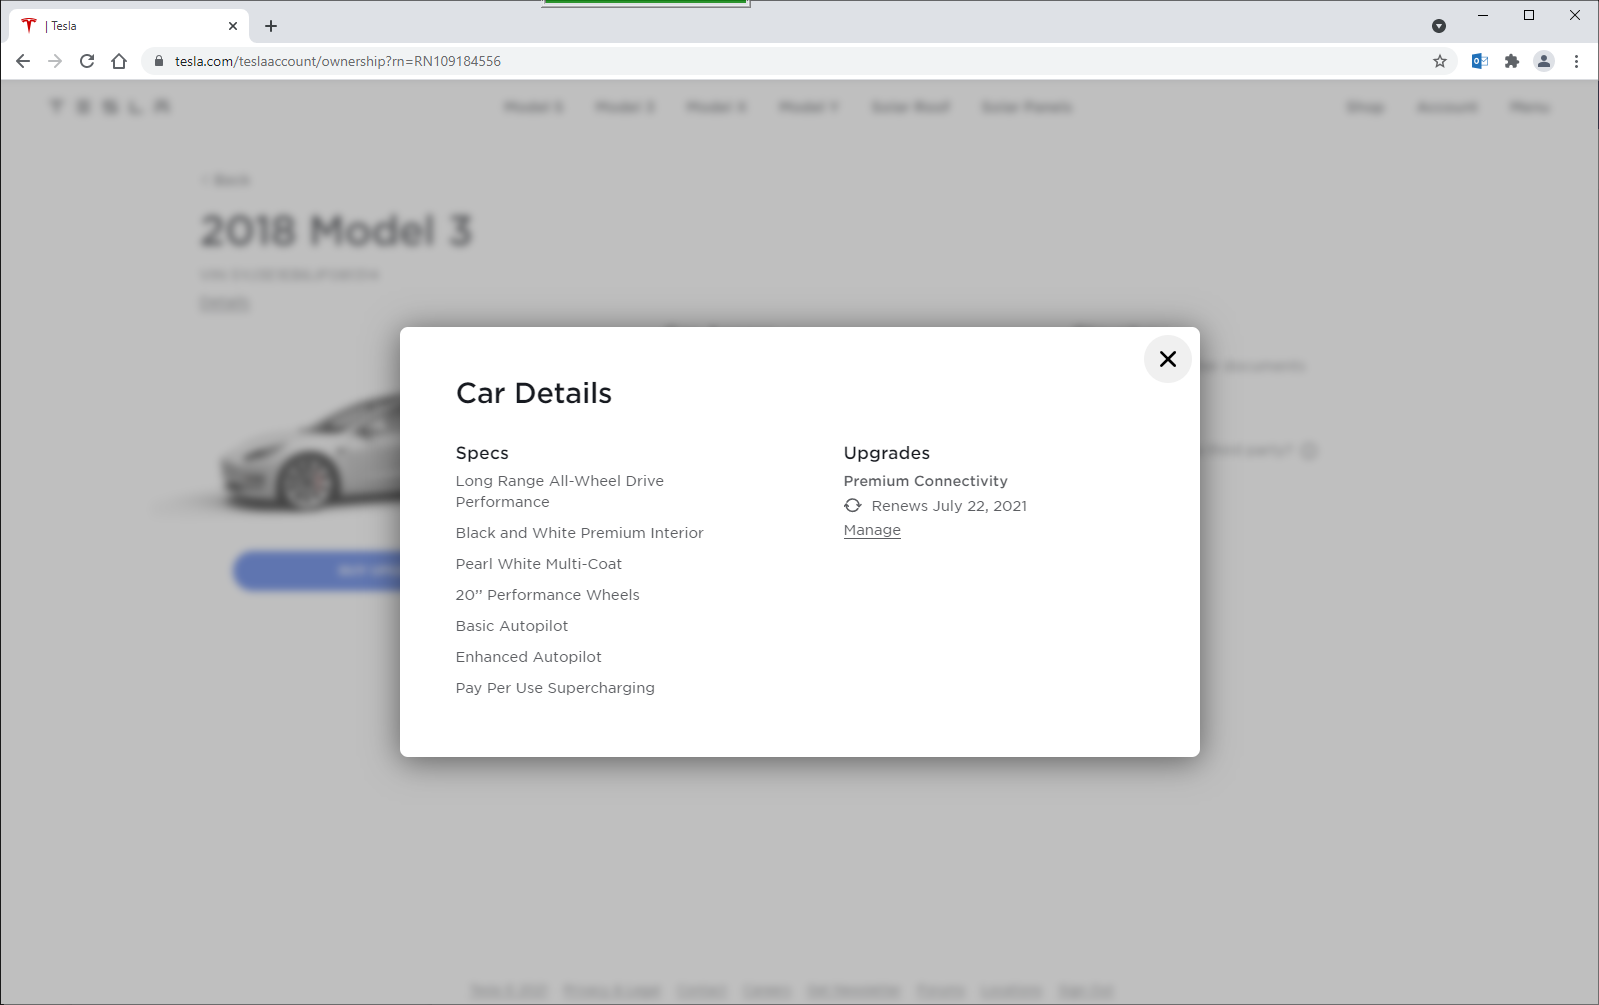Go back using the browser back arrow
Screen dimensions: 1599x1005
23,61
